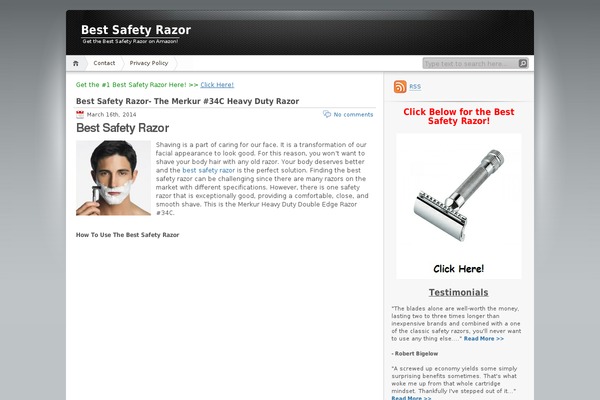Click the shaving man thumbnail image
Image resolution: width=600 pixels, height=400 pixels.
click(113, 178)
